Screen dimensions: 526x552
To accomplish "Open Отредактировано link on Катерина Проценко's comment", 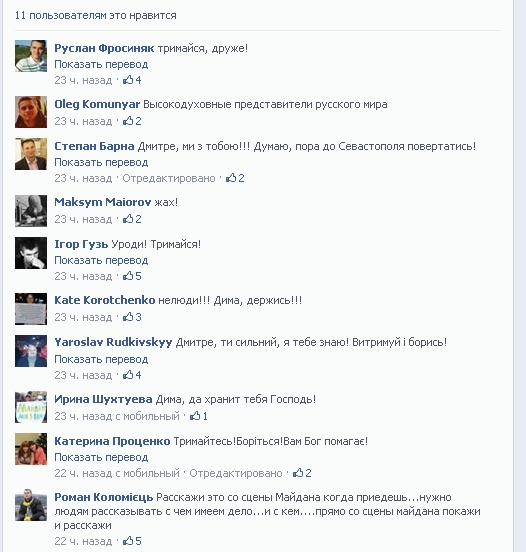I will coord(236,473).
